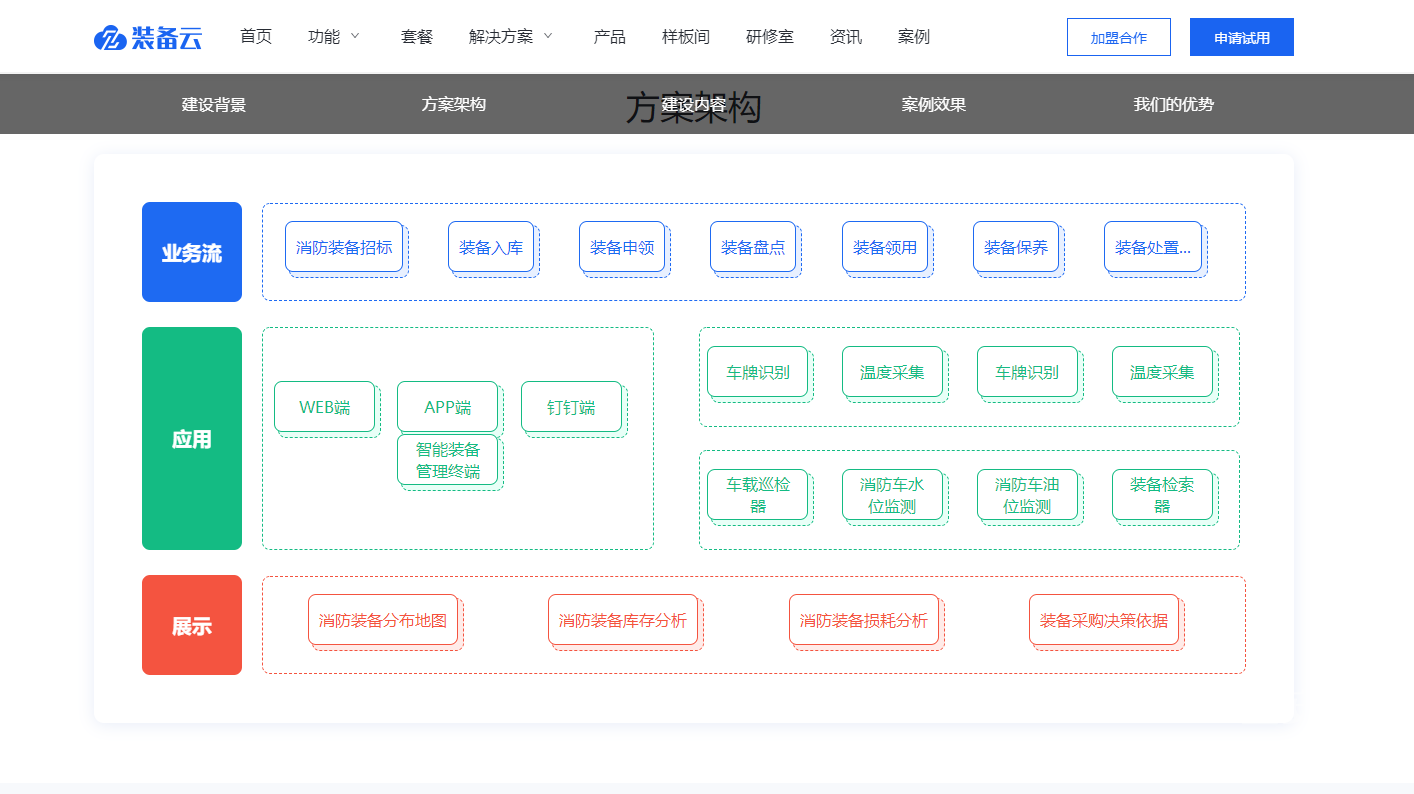
Task: Go to the 首页 nav item
Action: click(256, 37)
